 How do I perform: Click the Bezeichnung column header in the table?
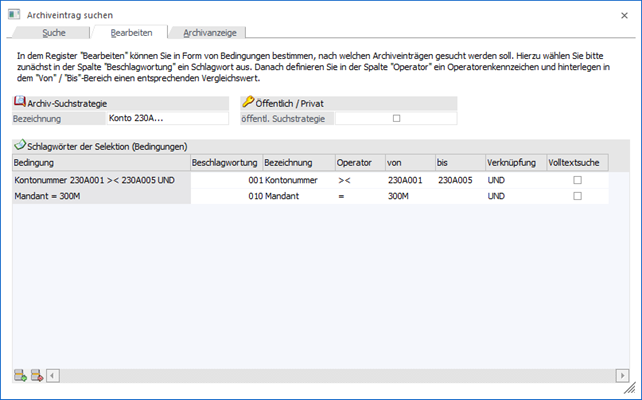point(297,162)
